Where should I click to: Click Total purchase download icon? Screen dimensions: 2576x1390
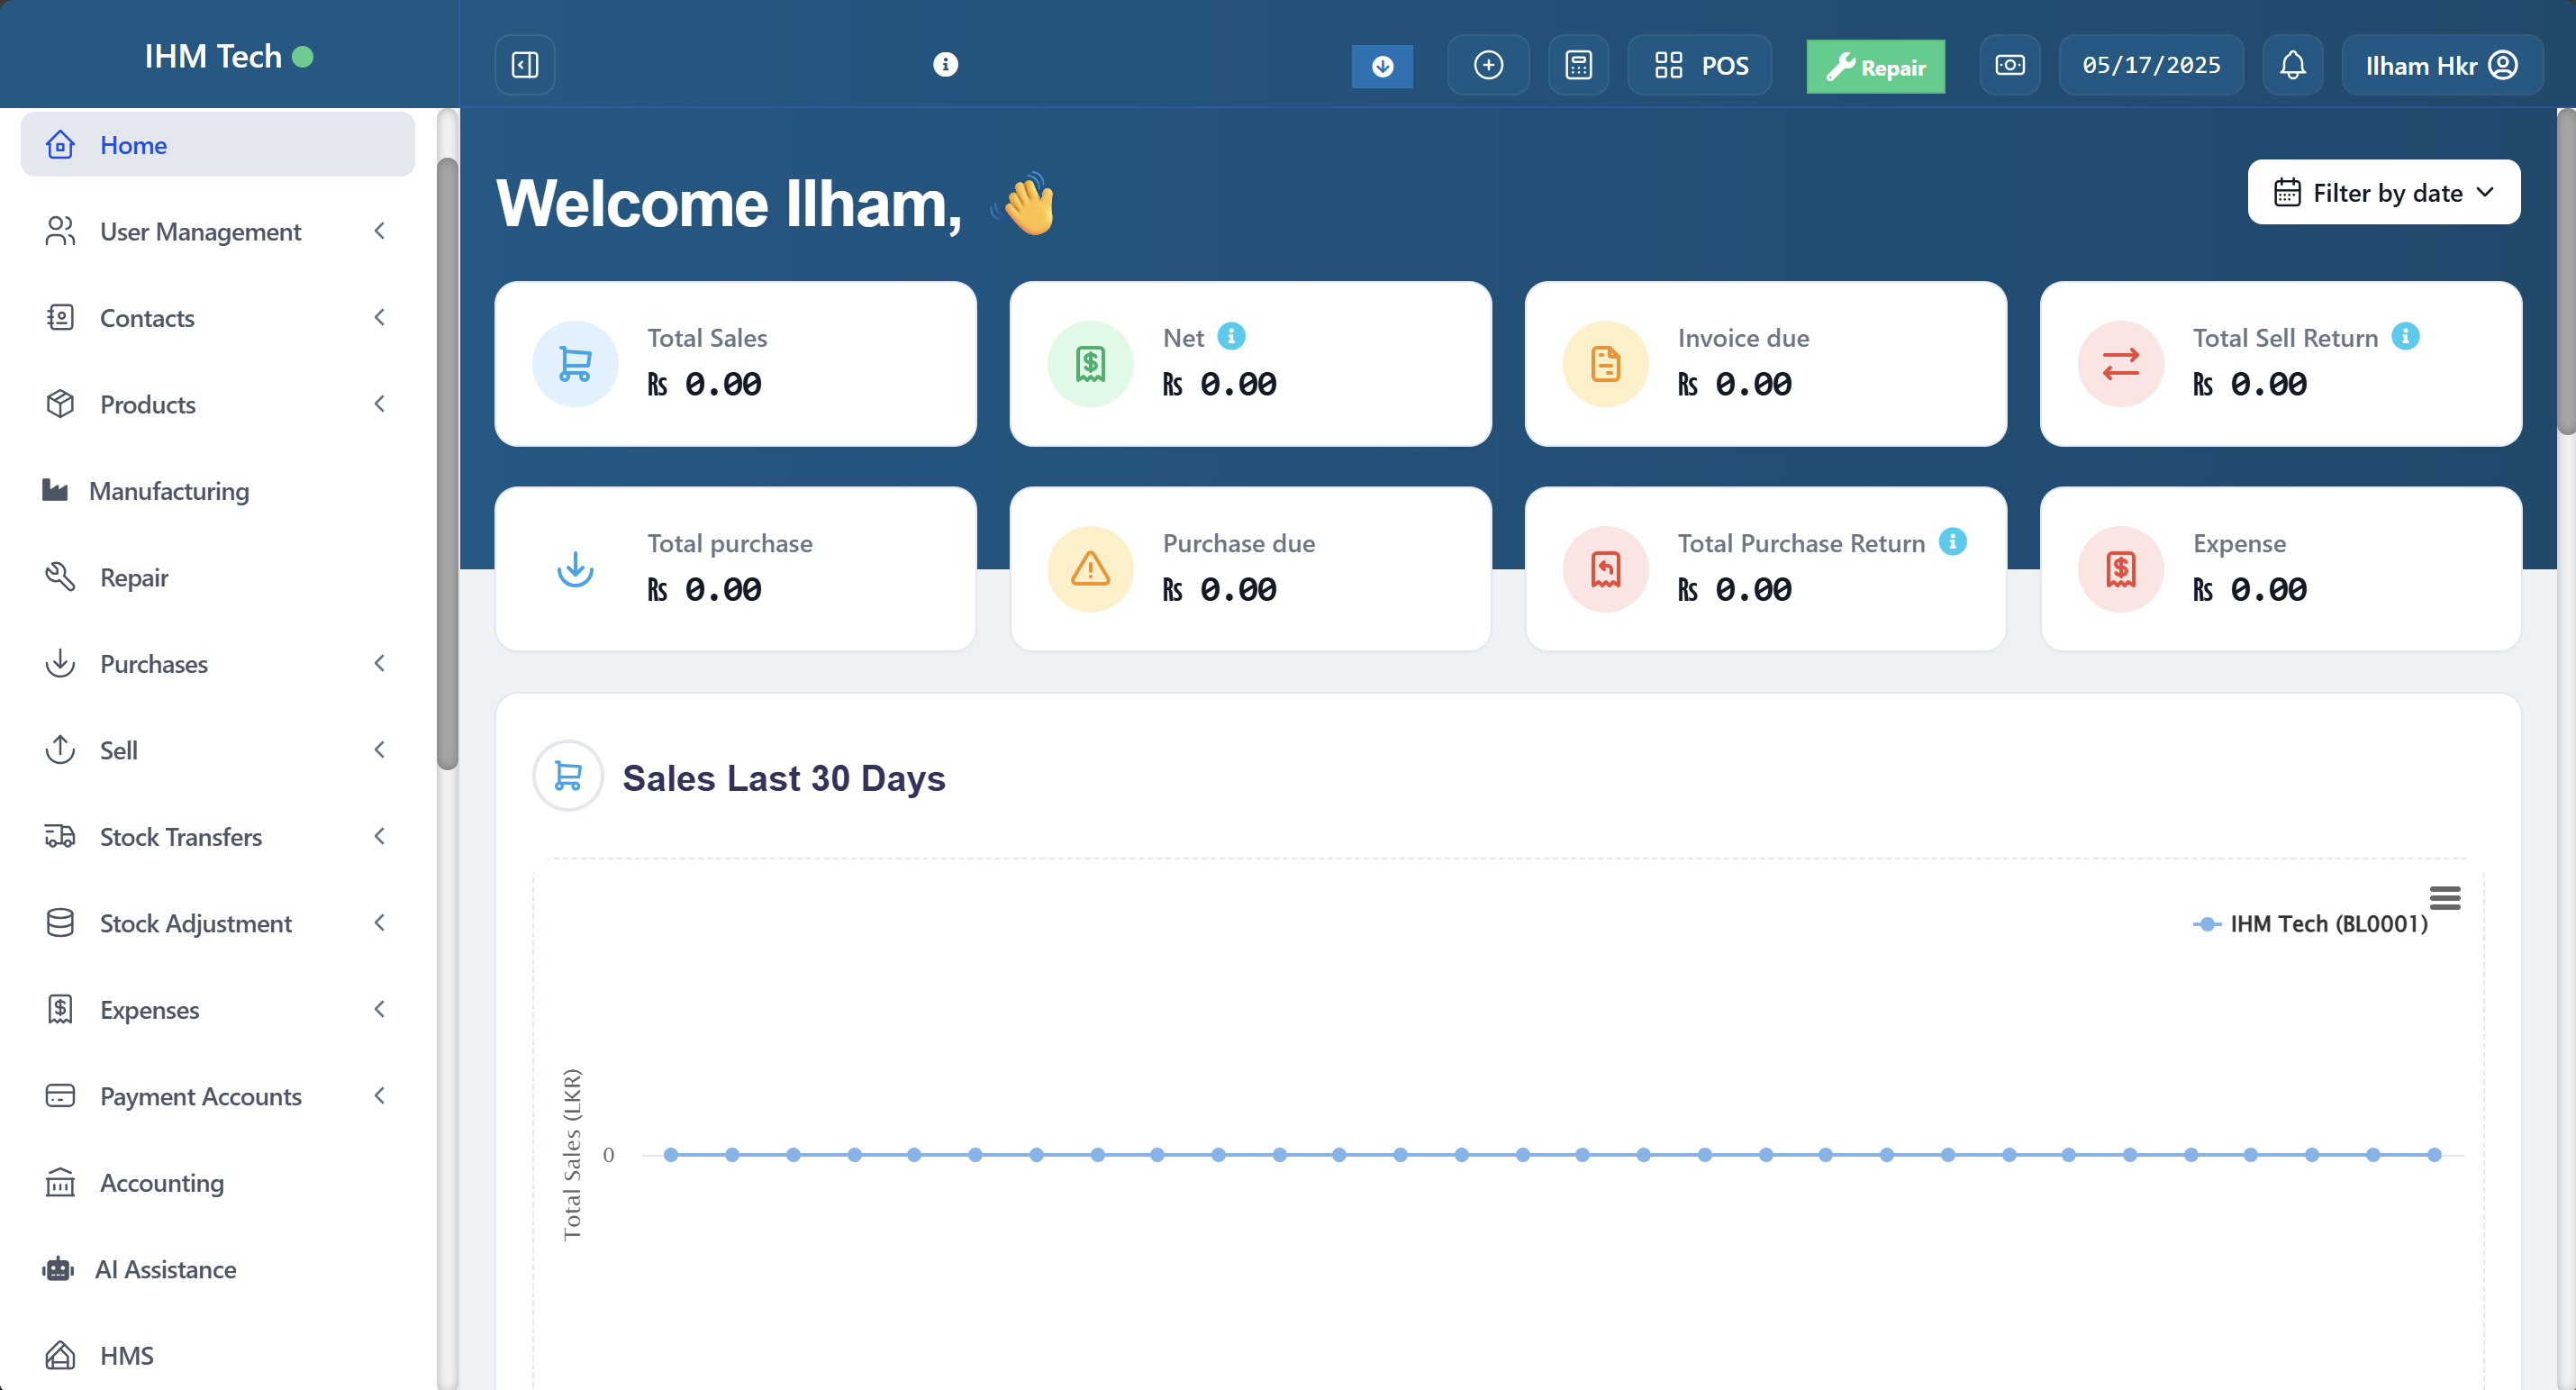click(x=575, y=569)
